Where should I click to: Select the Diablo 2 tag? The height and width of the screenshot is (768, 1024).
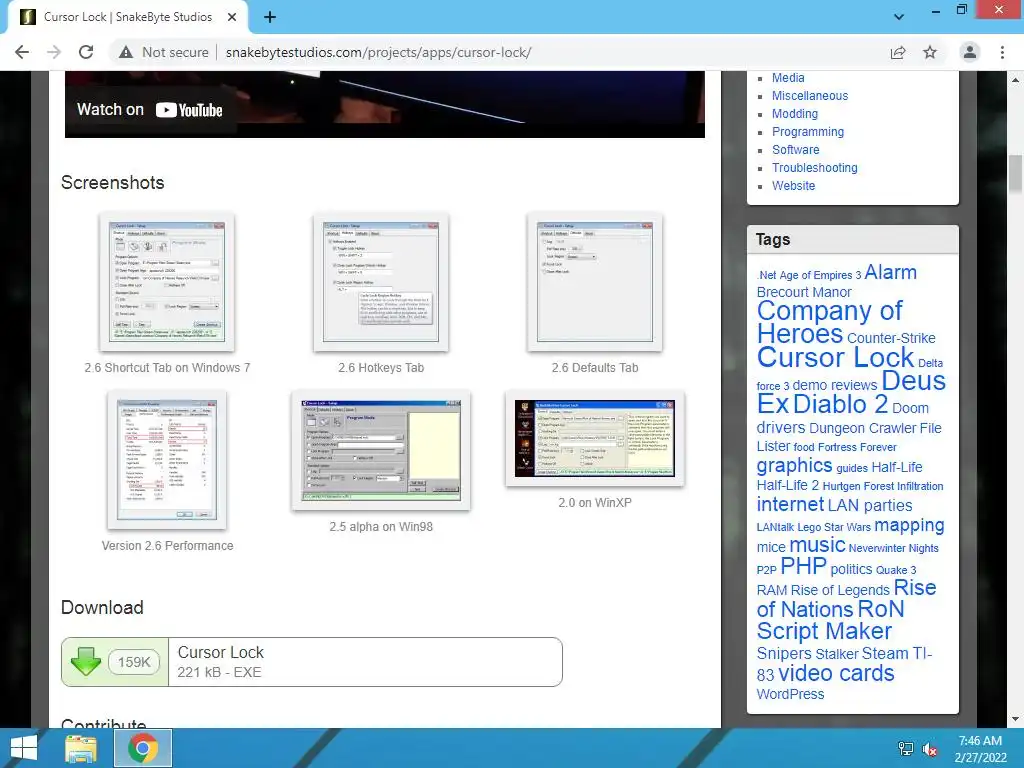[x=840, y=404]
